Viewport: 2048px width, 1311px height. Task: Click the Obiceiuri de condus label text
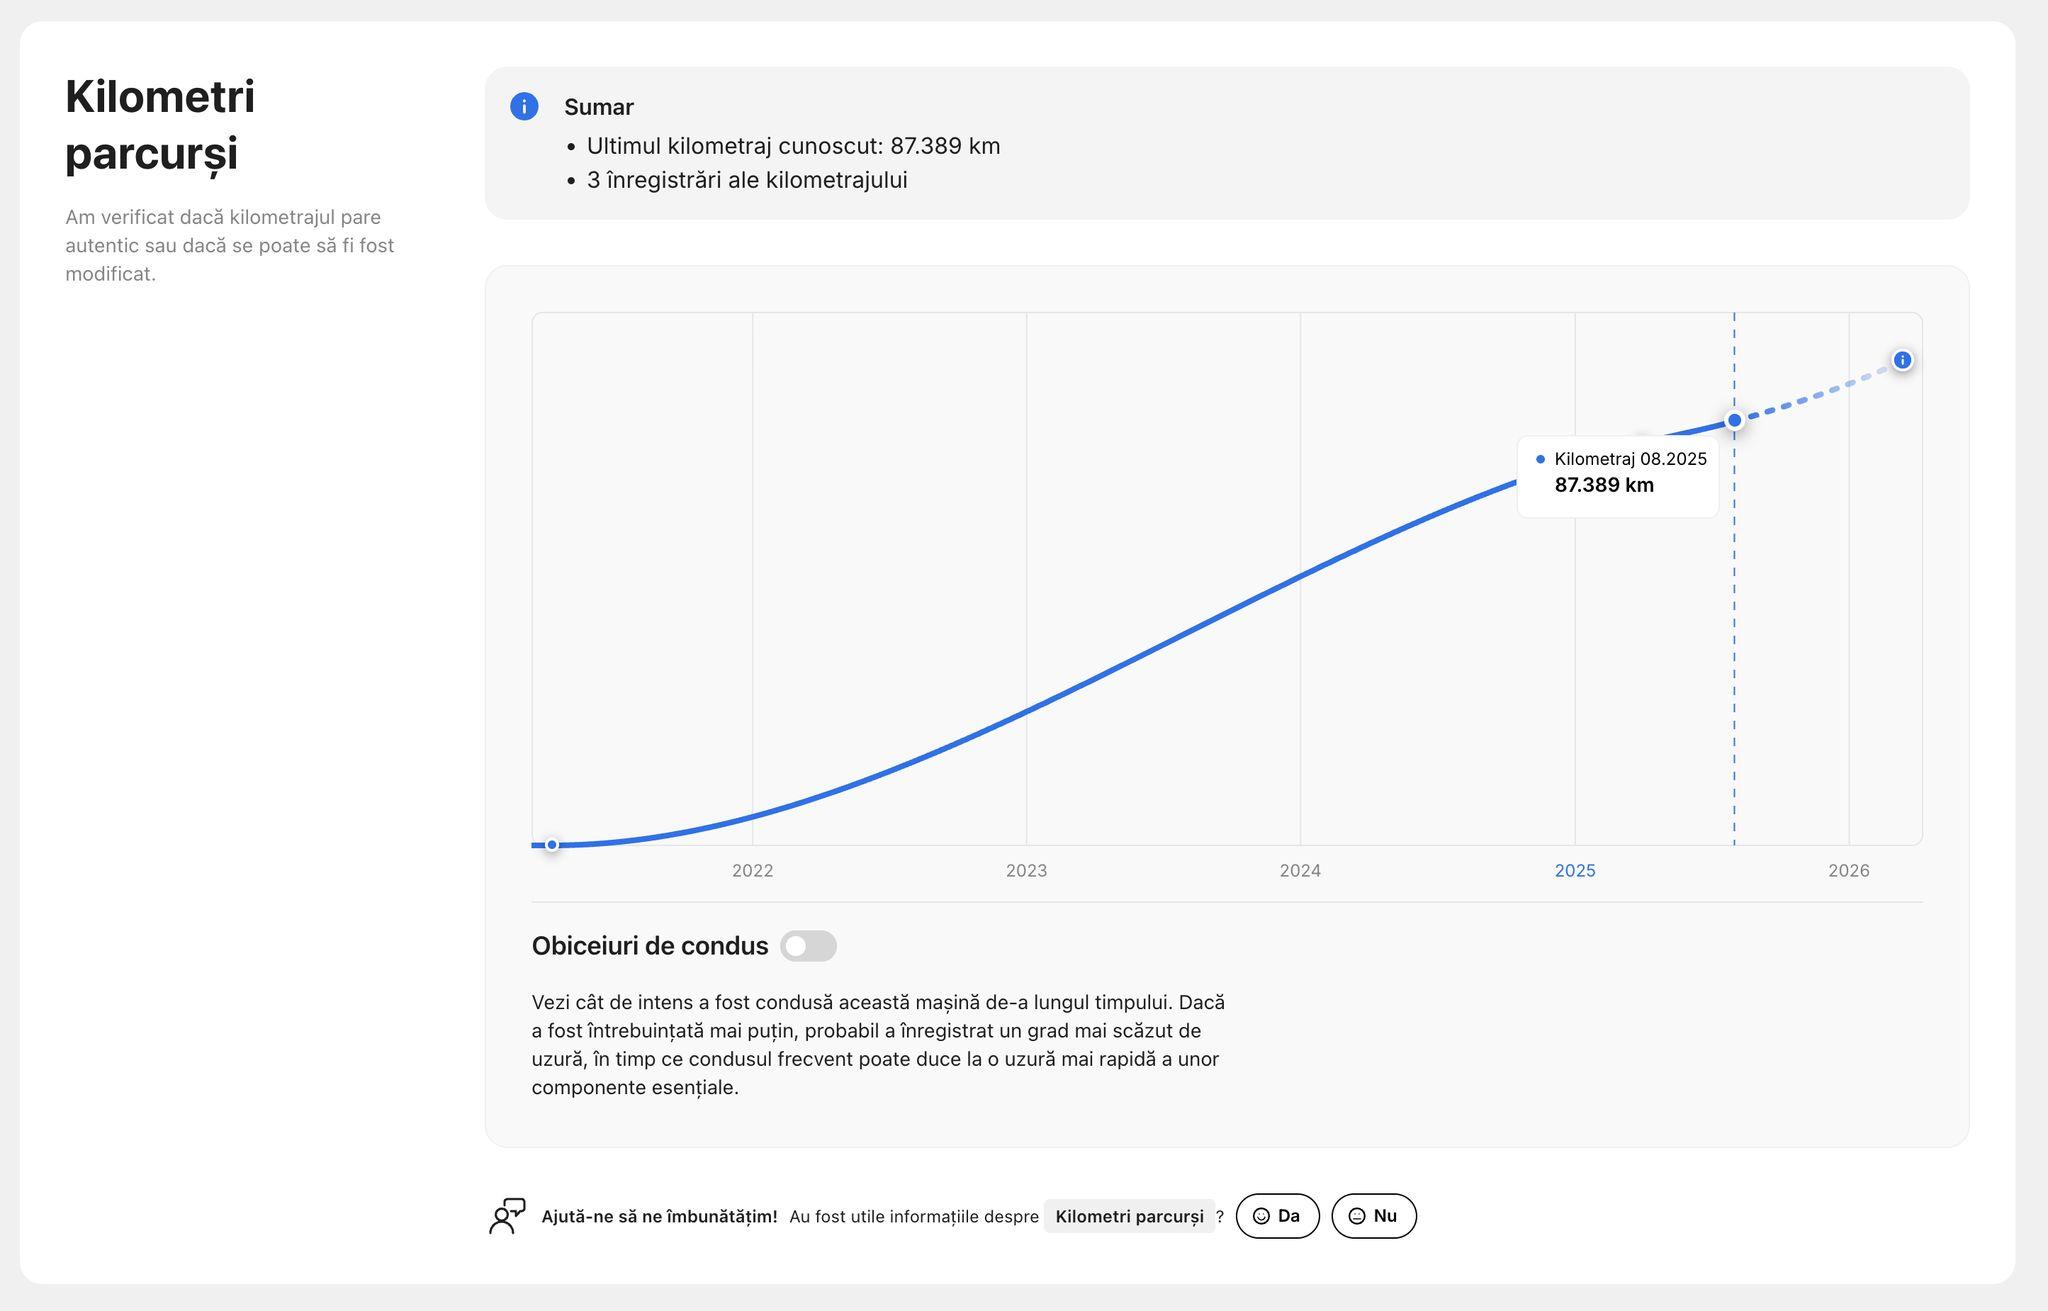(650, 946)
